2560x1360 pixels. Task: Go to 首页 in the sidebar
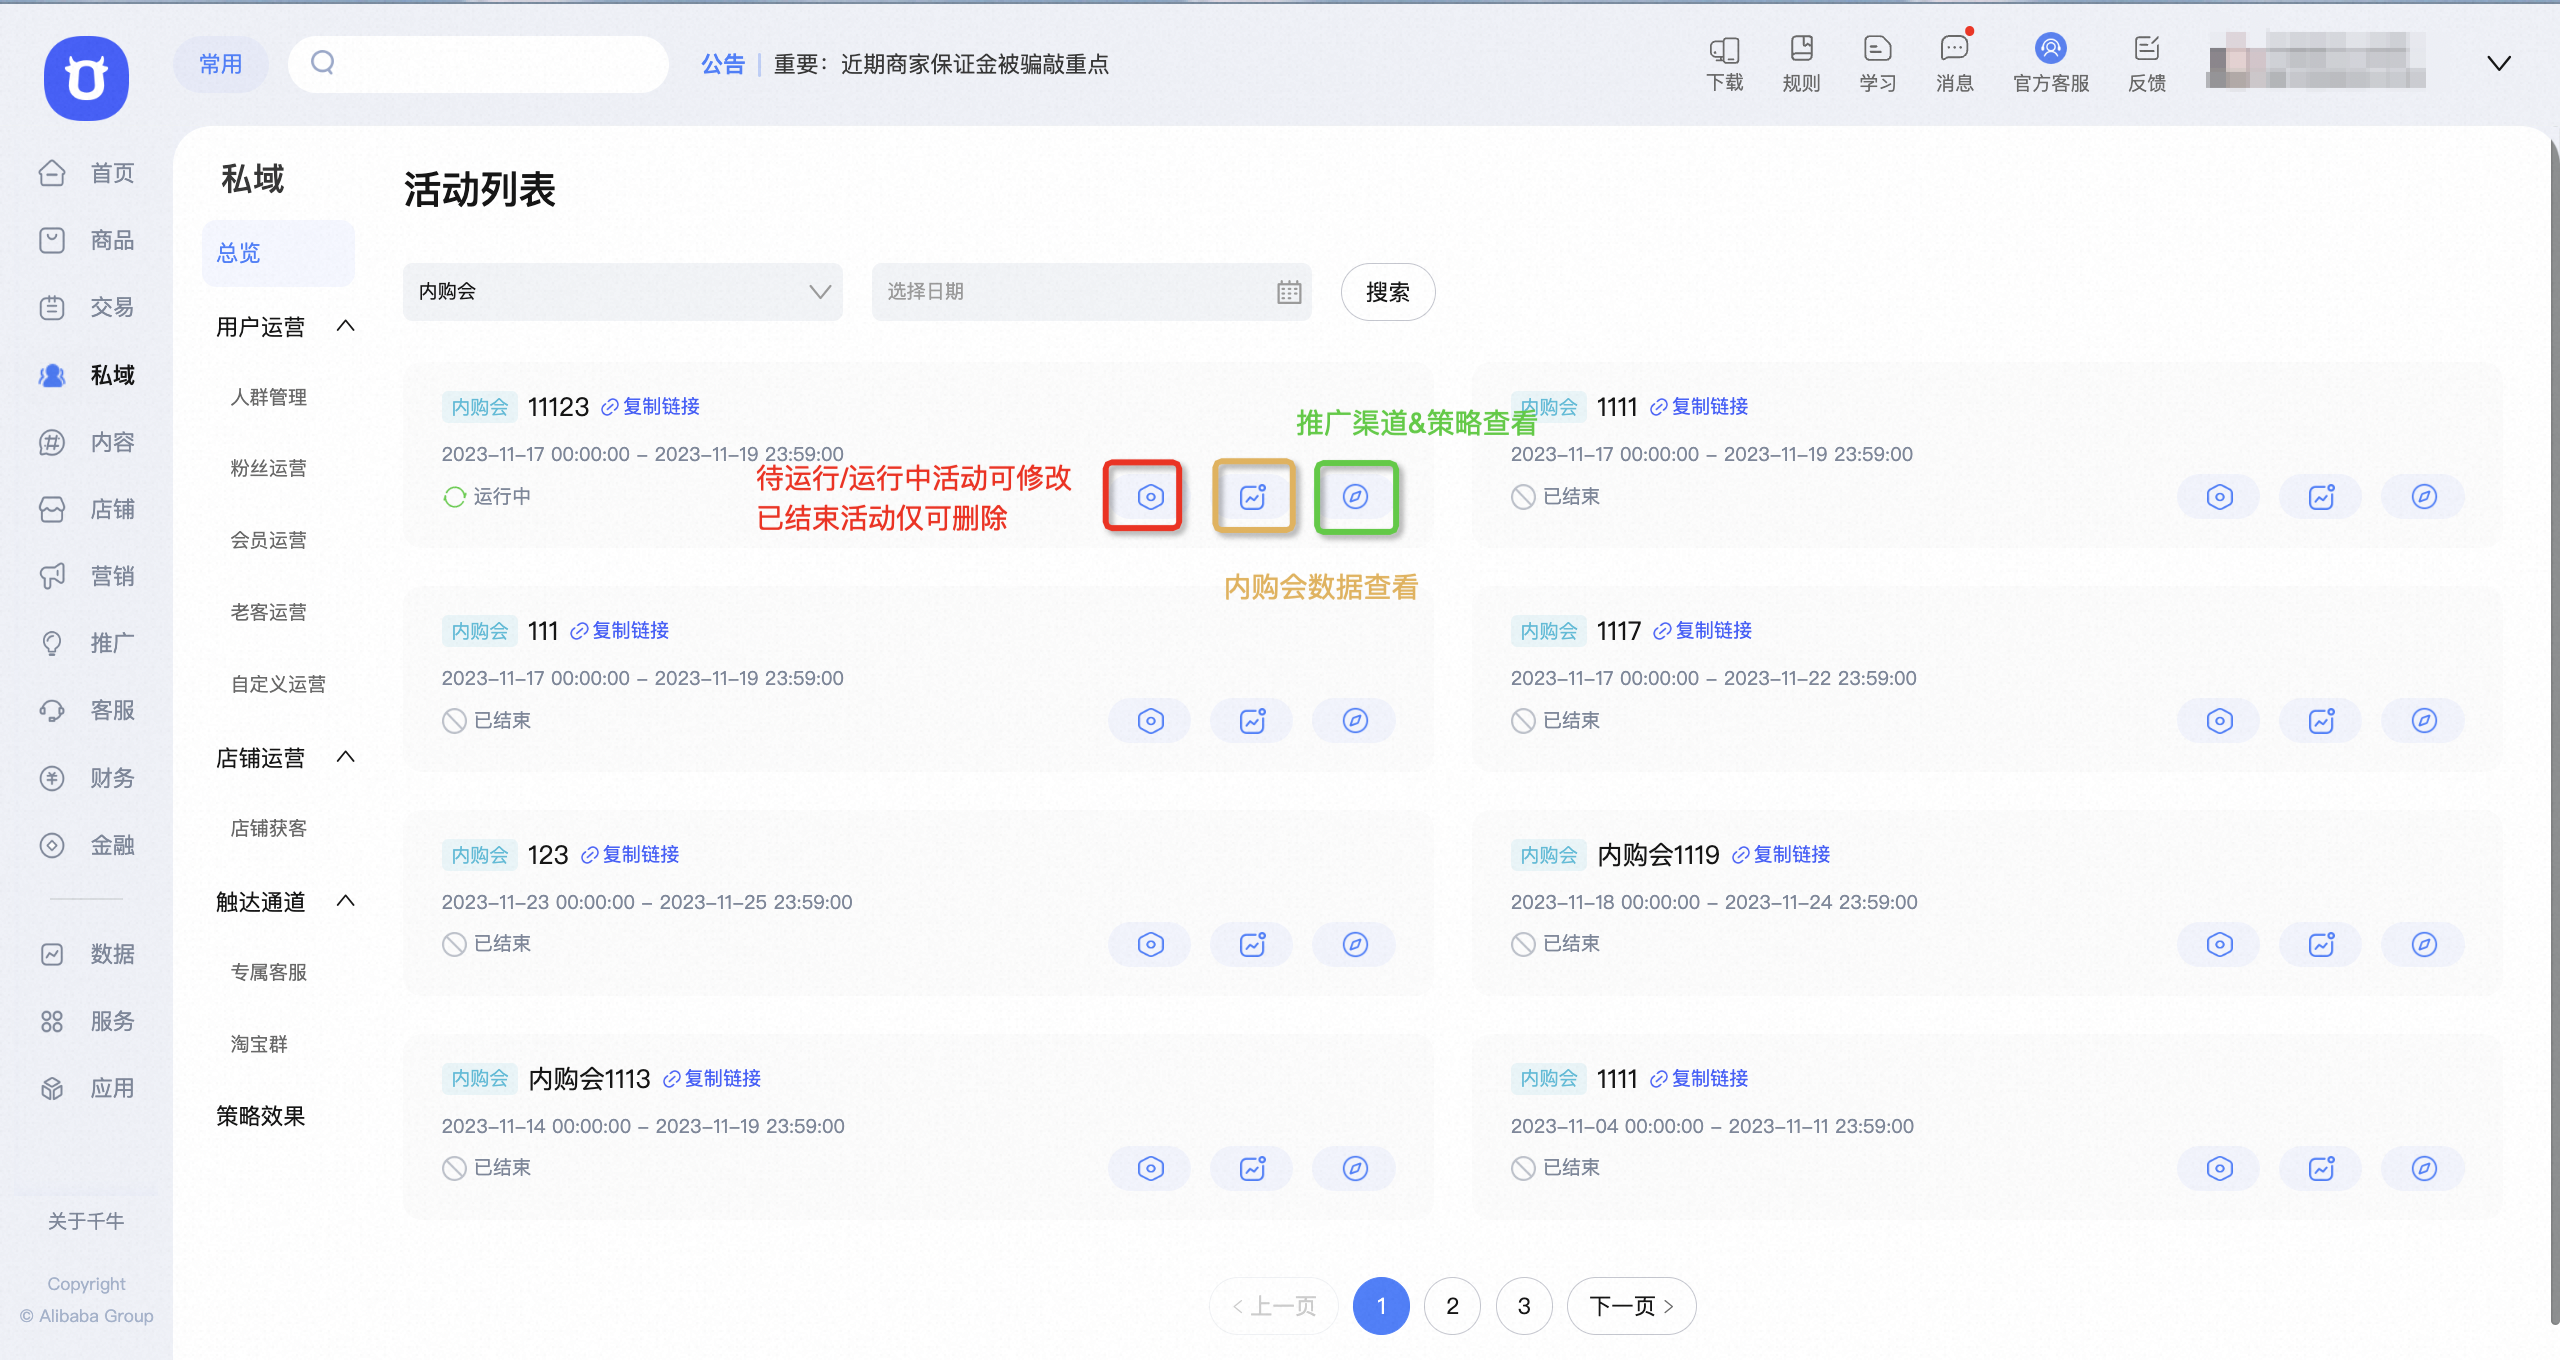pyautogui.click(x=87, y=173)
